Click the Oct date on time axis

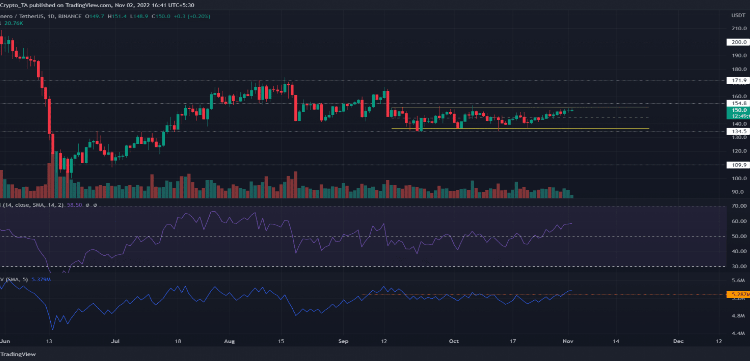tap(453, 341)
